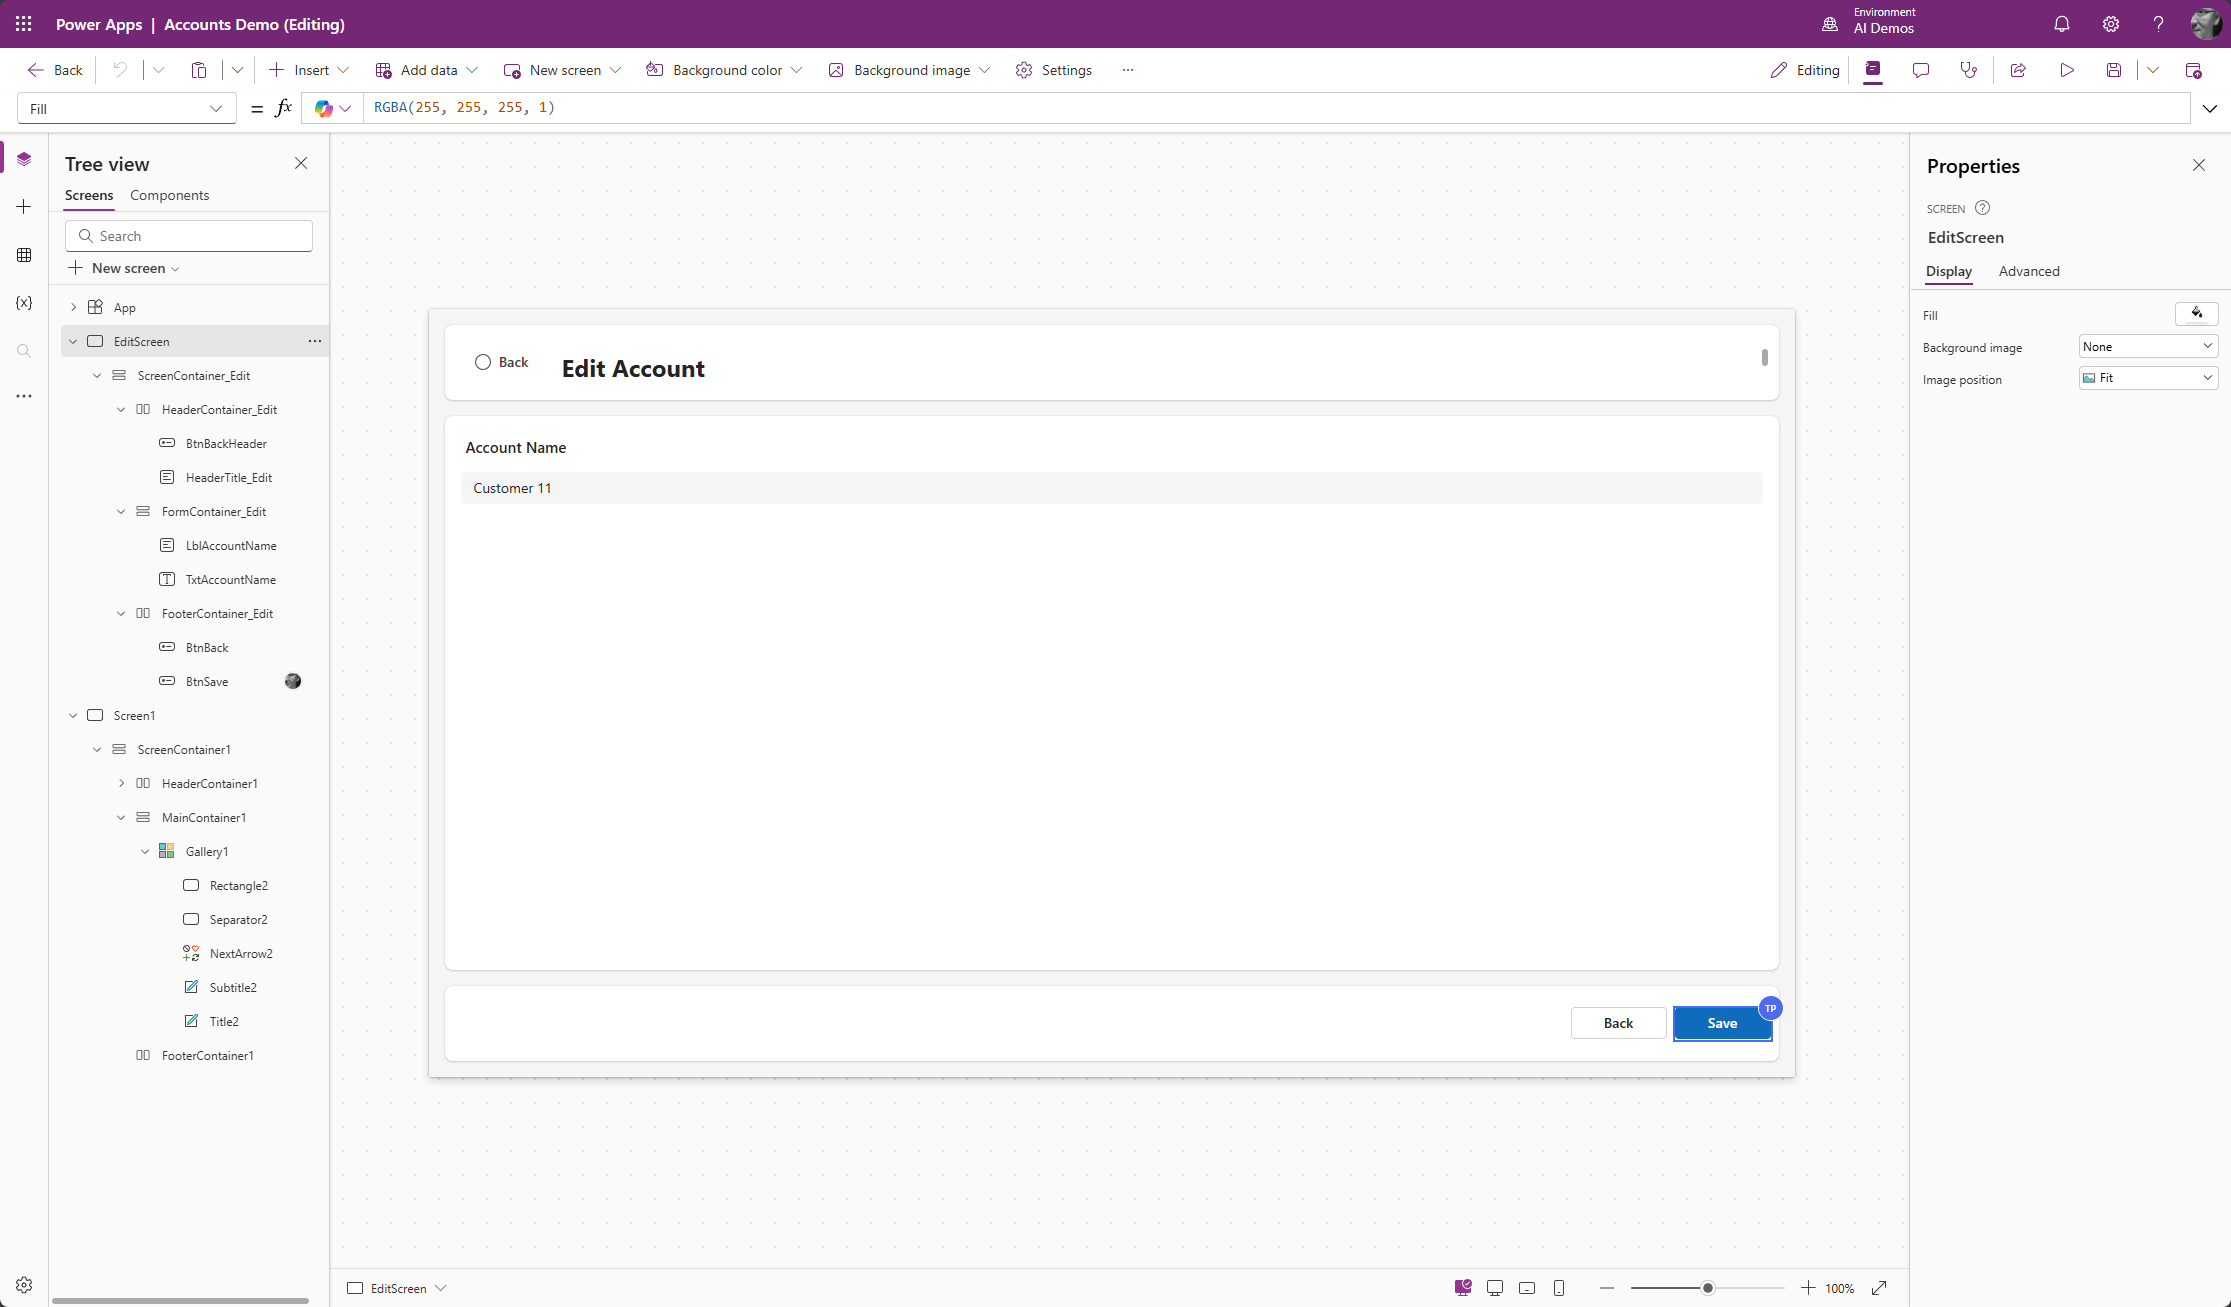Click the Copilot icon in formula bar
The height and width of the screenshot is (1307, 2231).
pyautogui.click(x=323, y=108)
